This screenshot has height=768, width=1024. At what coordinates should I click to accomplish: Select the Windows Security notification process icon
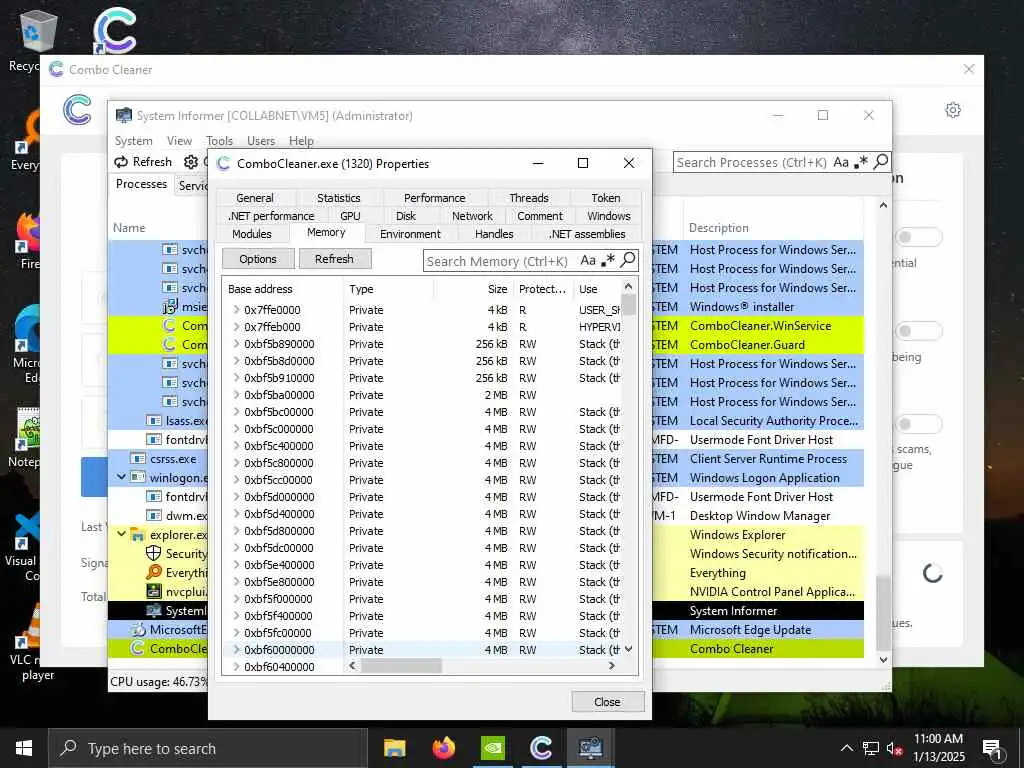(153, 554)
